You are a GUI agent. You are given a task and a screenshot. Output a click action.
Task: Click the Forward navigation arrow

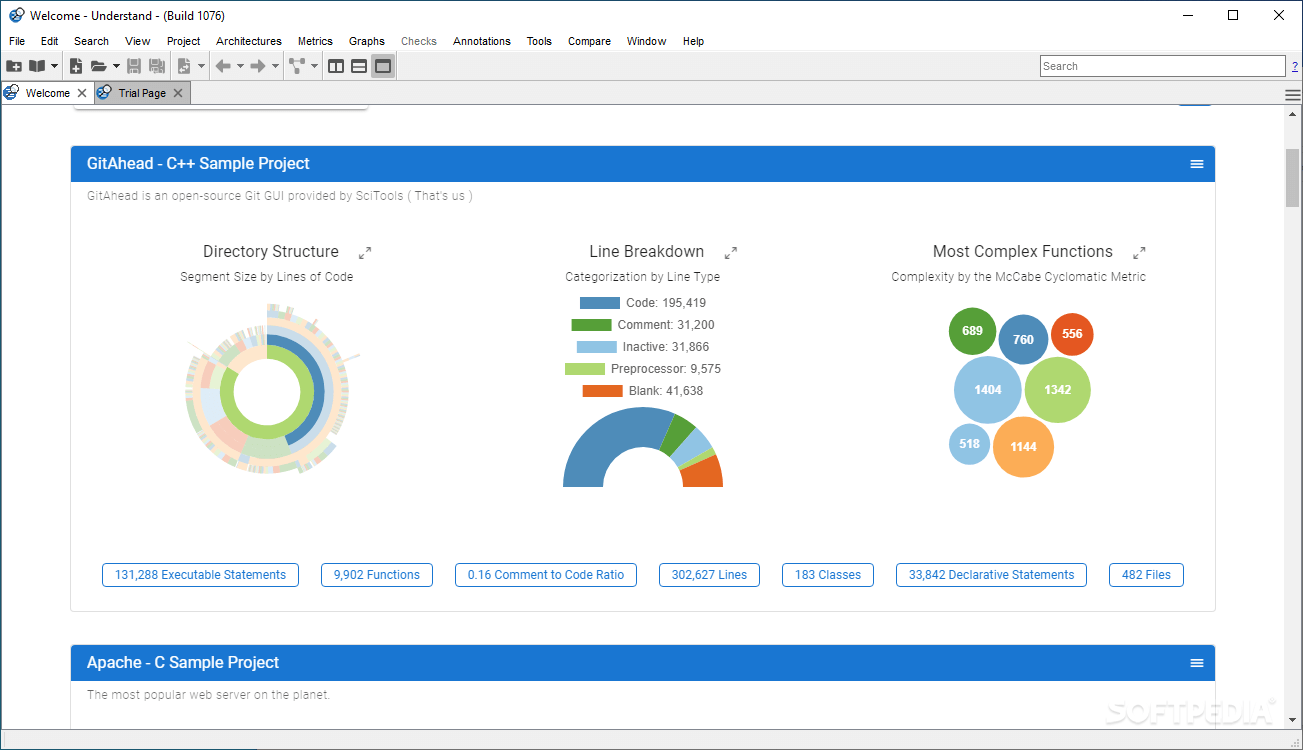click(258, 66)
